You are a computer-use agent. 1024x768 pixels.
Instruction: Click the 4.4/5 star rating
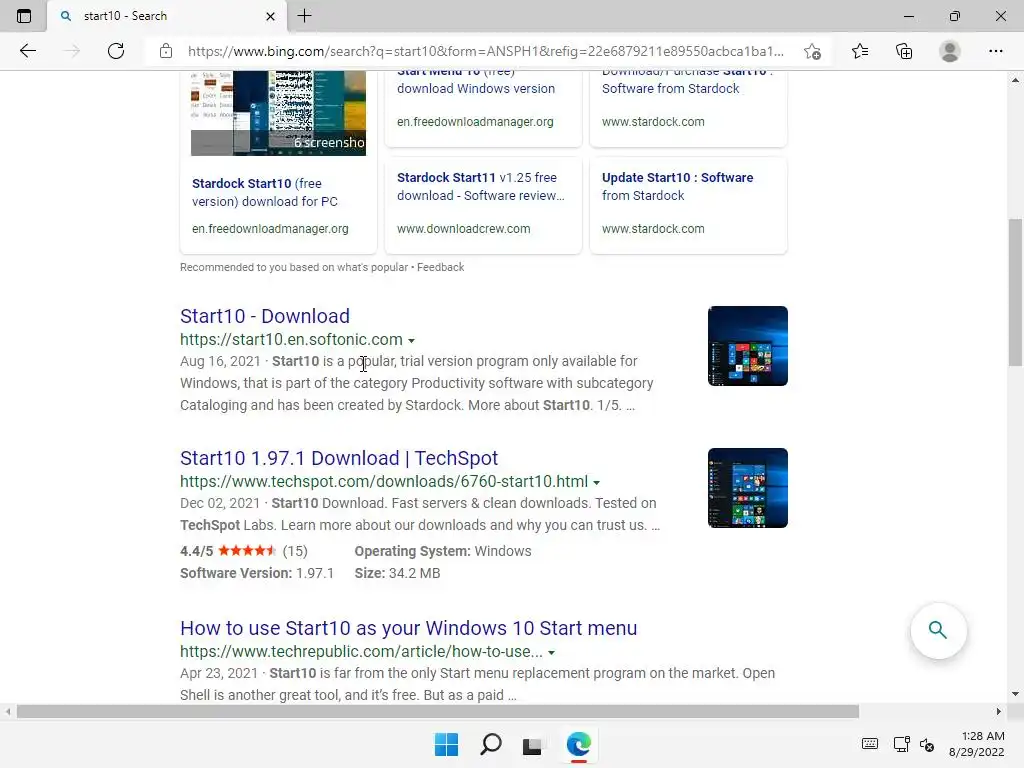point(244,551)
